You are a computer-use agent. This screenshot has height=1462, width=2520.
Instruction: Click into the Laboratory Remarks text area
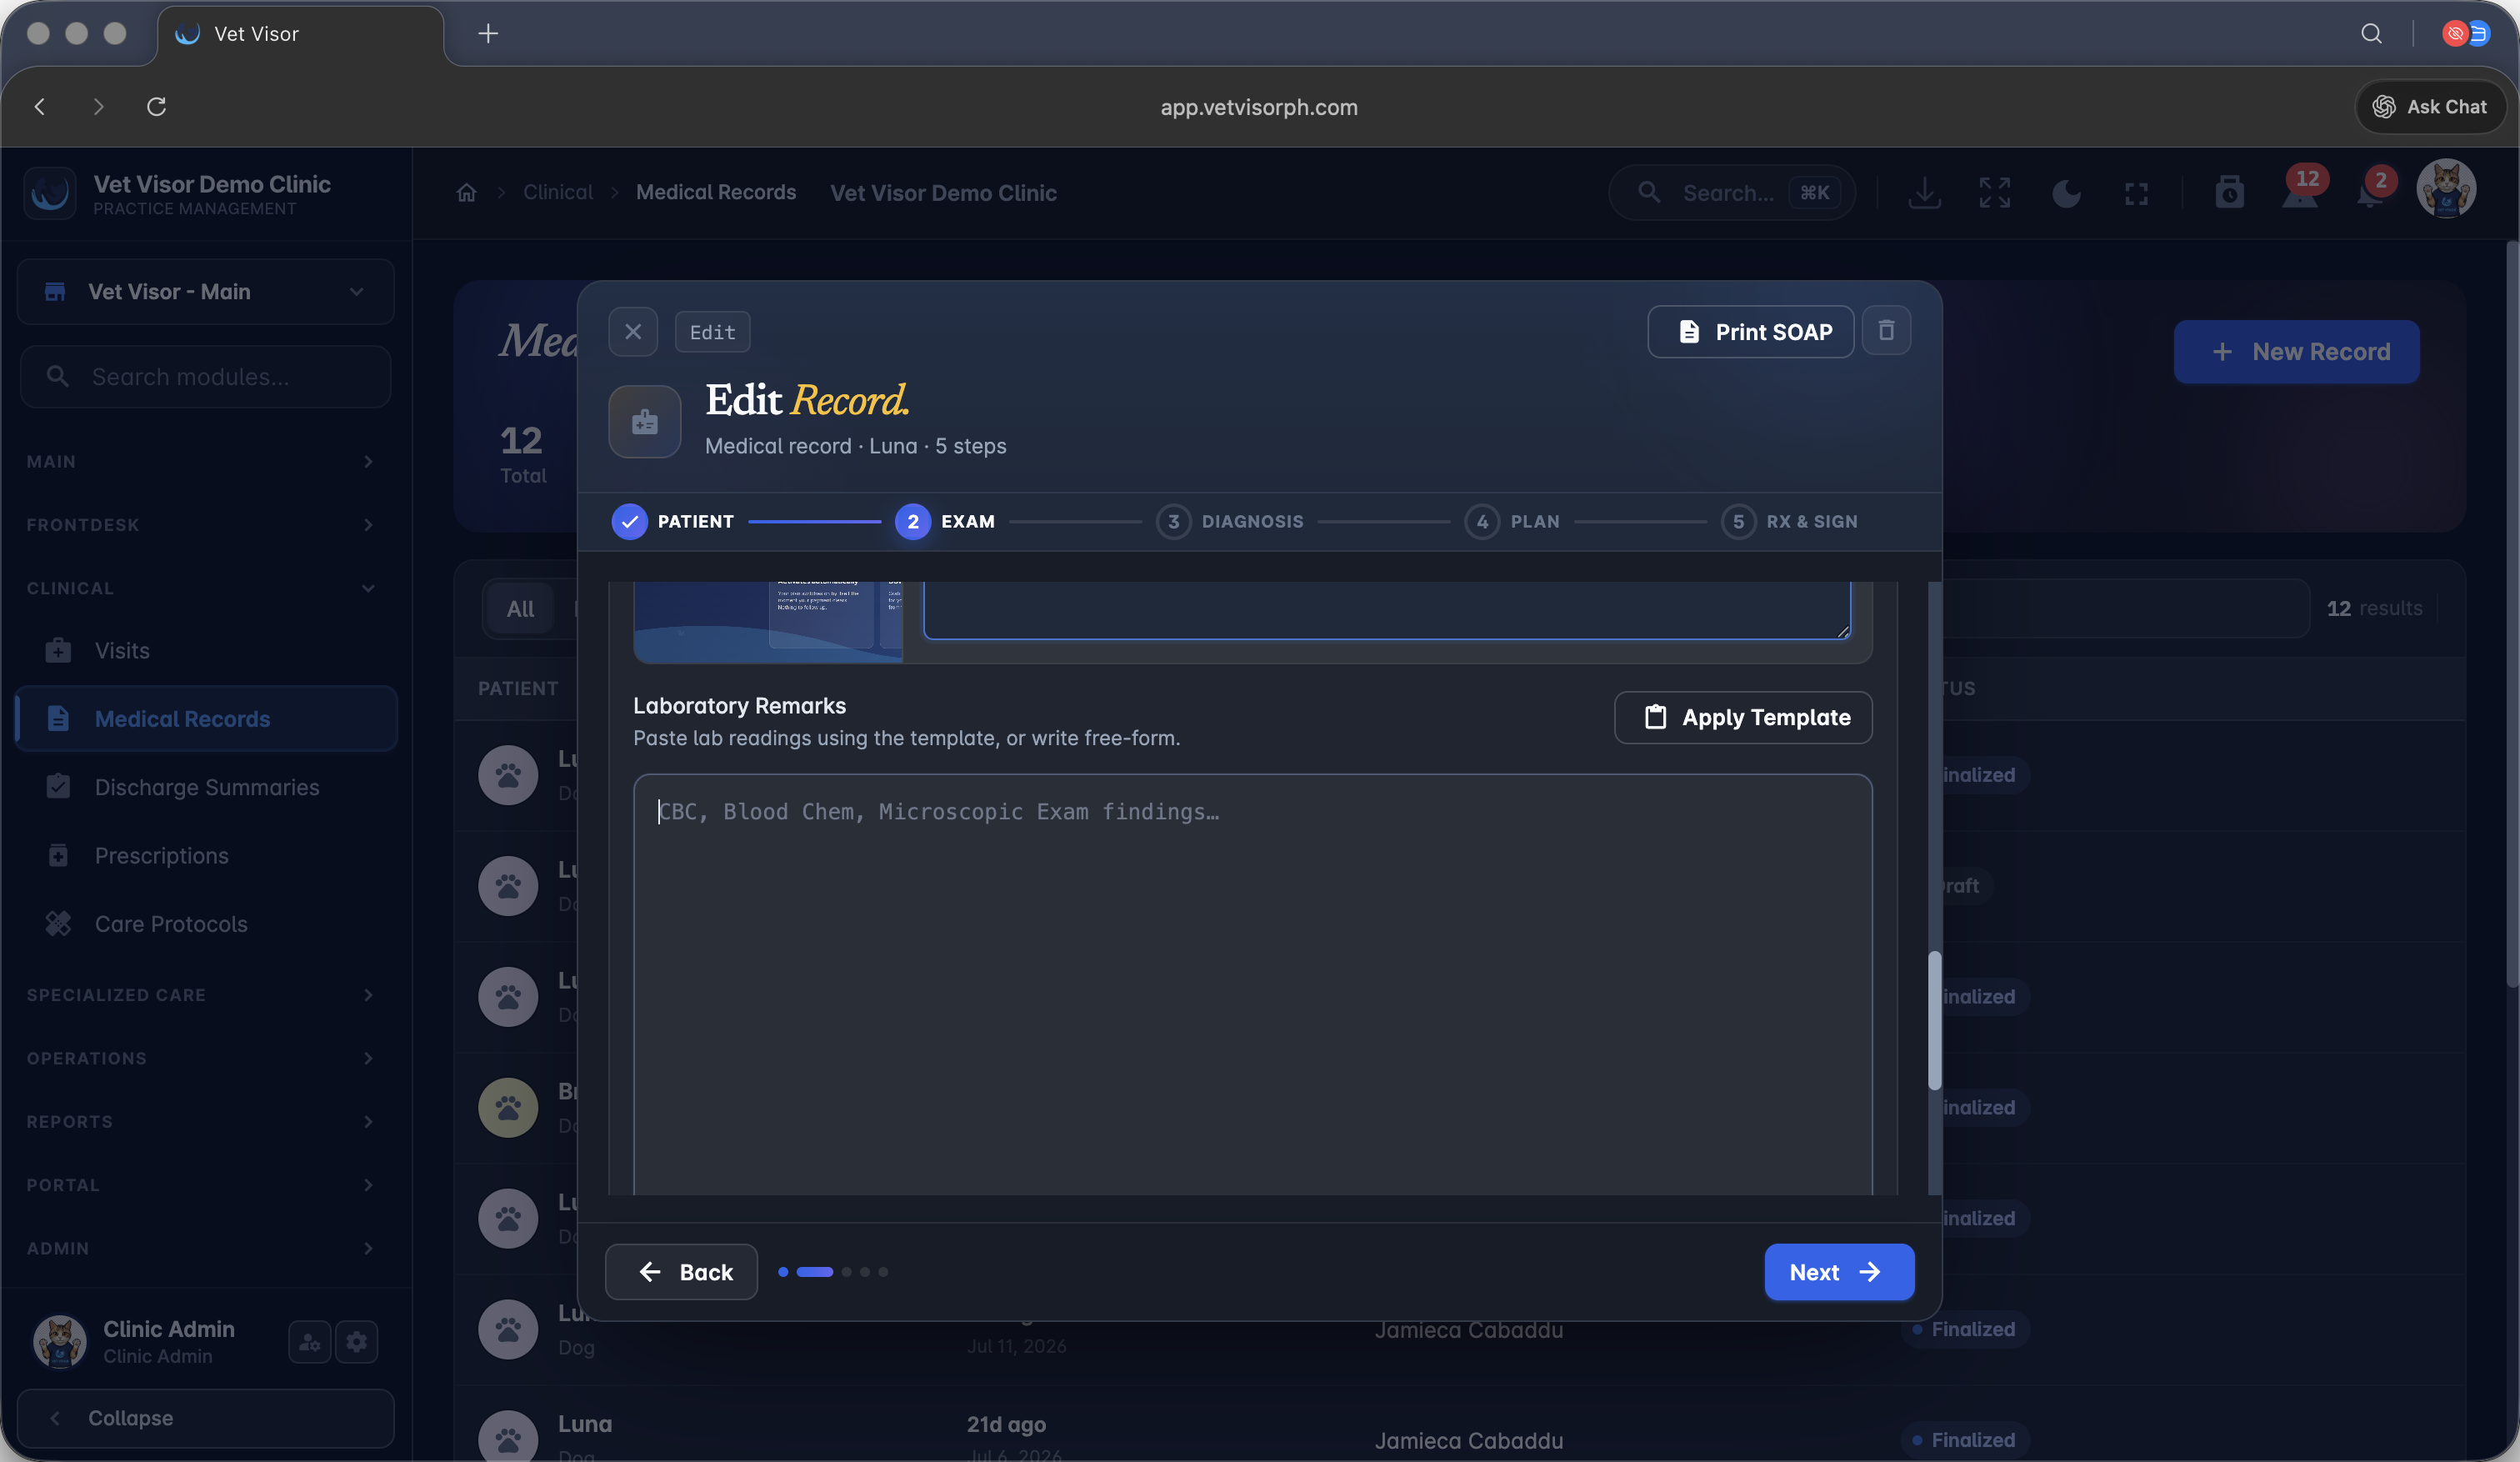(x=1252, y=985)
